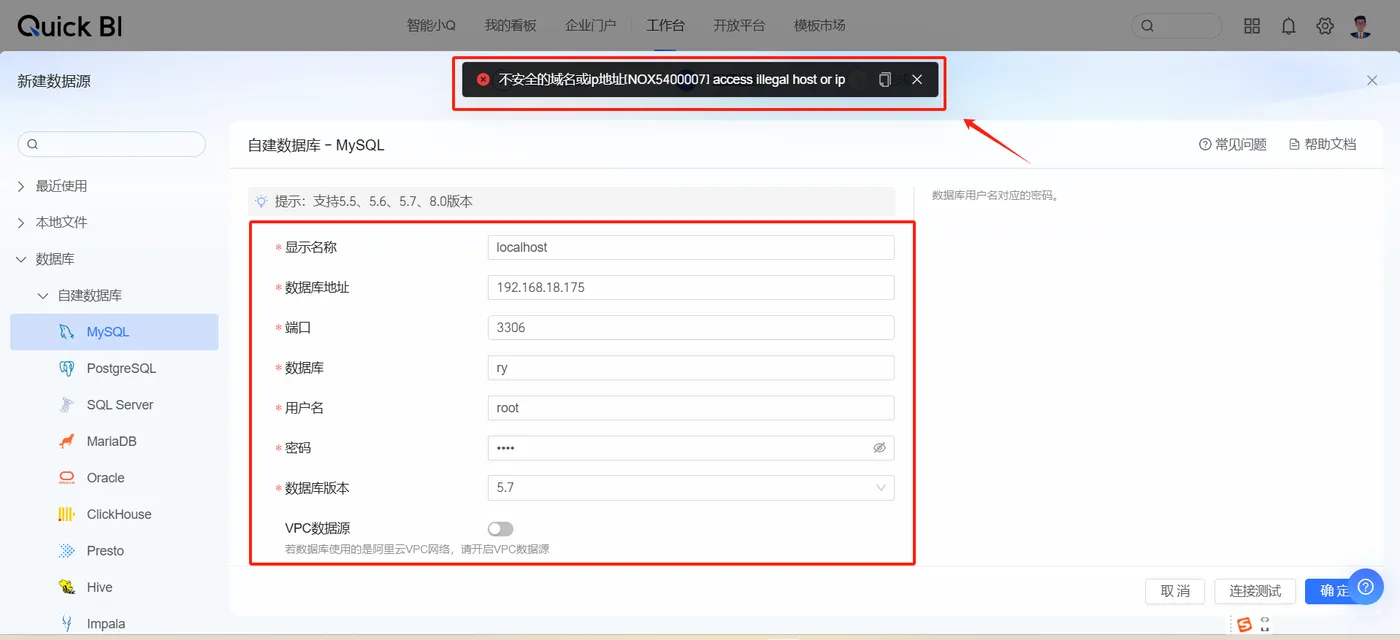Open the floating help question button
1400x640 pixels.
1365,586
